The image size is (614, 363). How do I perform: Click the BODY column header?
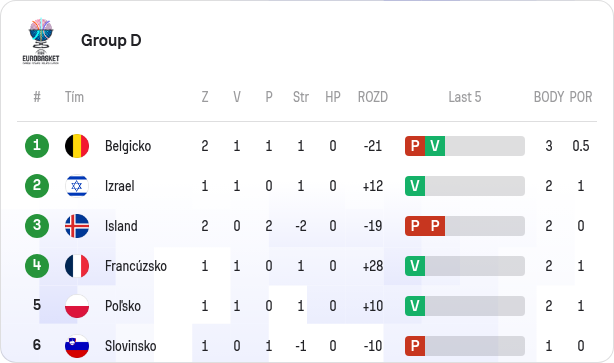(549, 97)
